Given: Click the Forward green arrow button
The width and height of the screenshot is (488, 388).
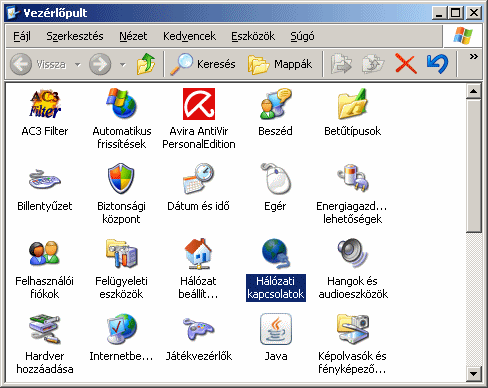Looking at the screenshot, I should [x=100, y=64].
